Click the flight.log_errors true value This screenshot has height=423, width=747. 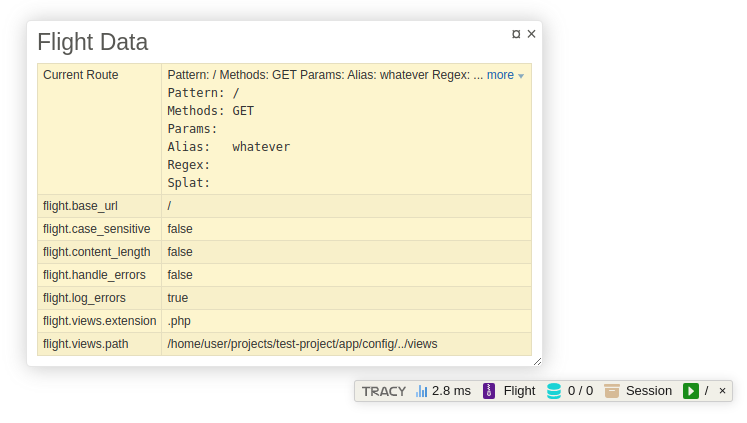tap(178, 298)
